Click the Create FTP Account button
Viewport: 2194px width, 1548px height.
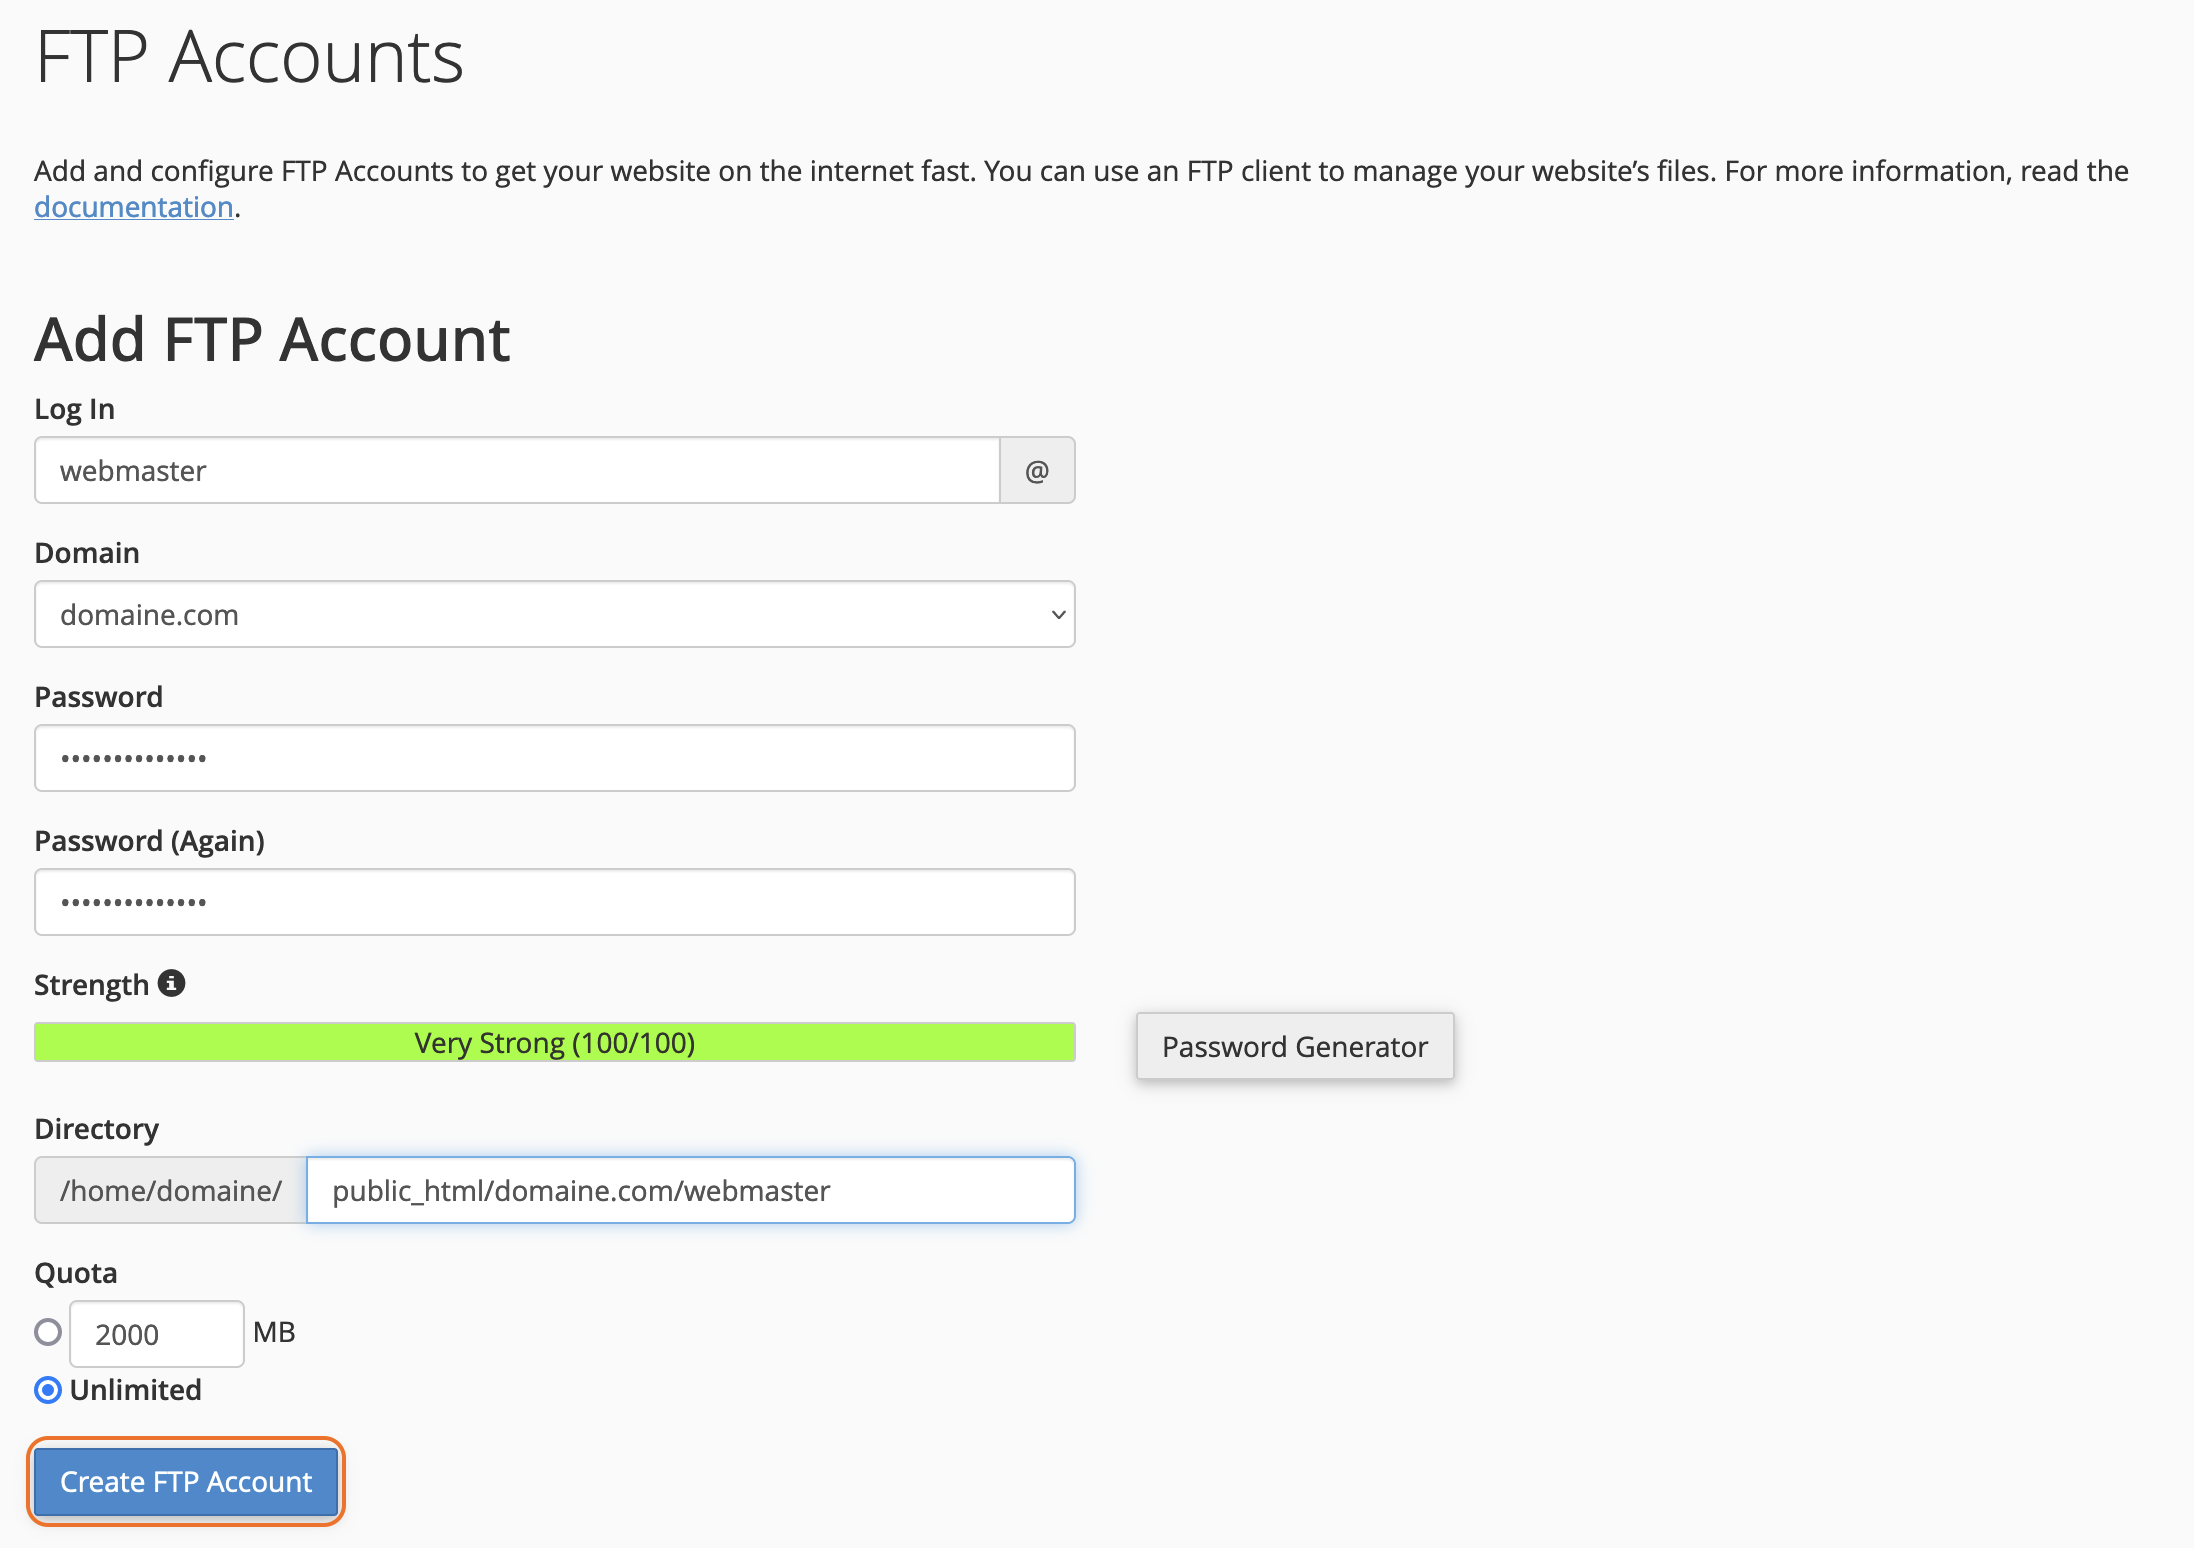(x=186, y=1481)
